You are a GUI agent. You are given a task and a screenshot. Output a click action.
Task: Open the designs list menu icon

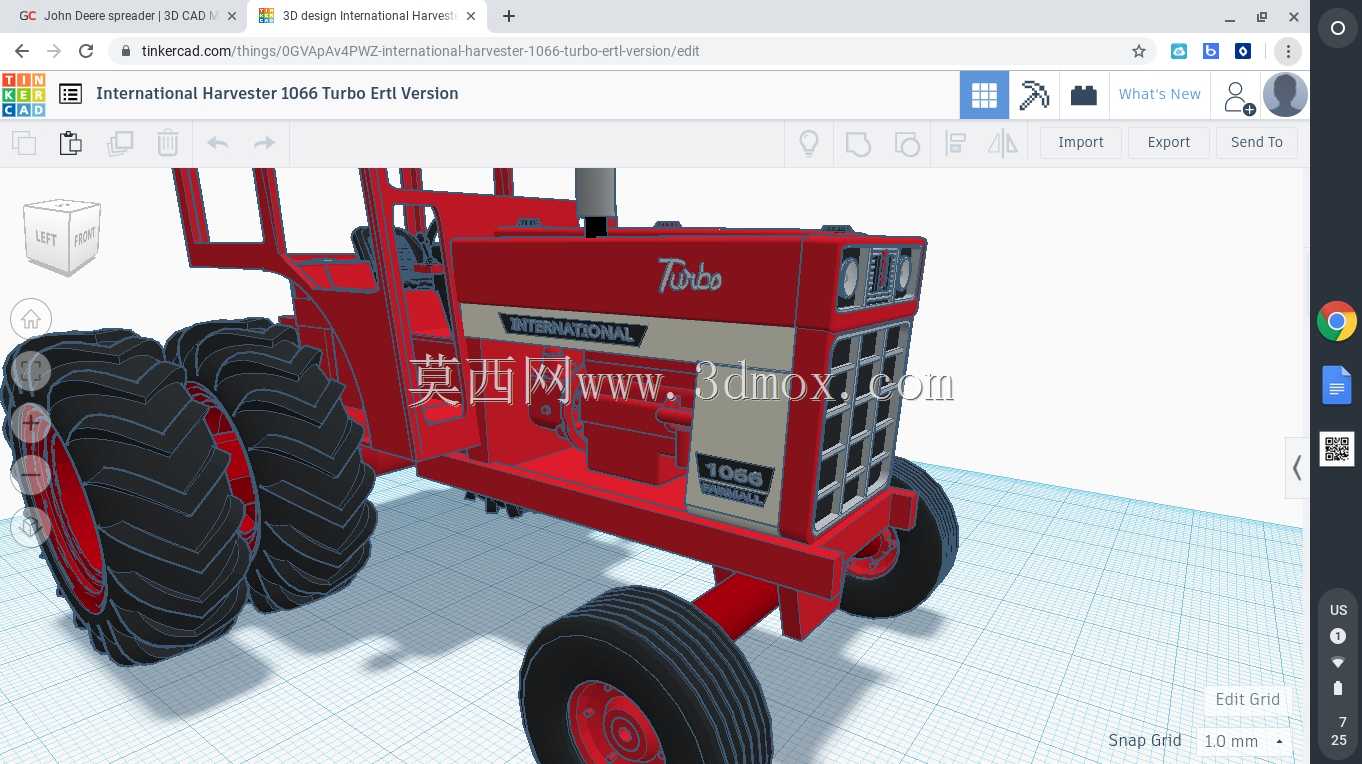coord(70,94)
